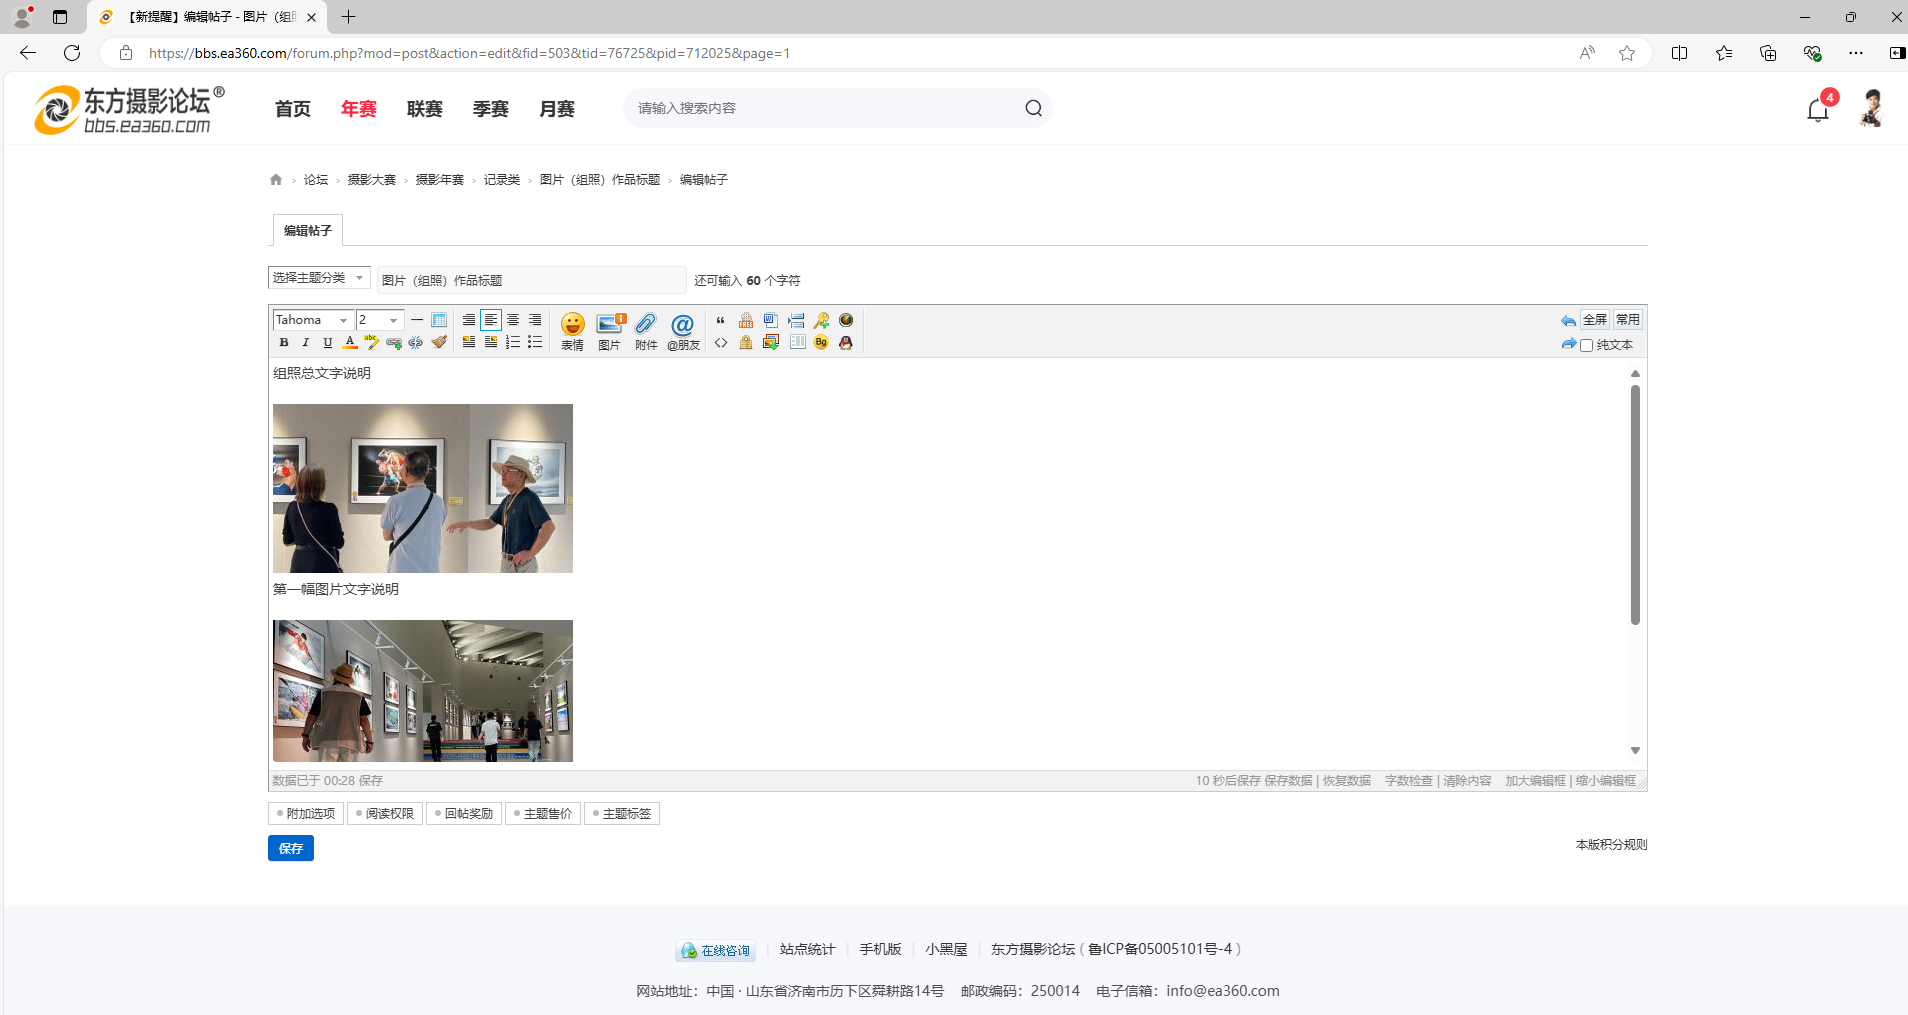Click the @朋友 mention icon
Screen dimensions: 1908x1015
pyautogui.click(x=683, y=330)
